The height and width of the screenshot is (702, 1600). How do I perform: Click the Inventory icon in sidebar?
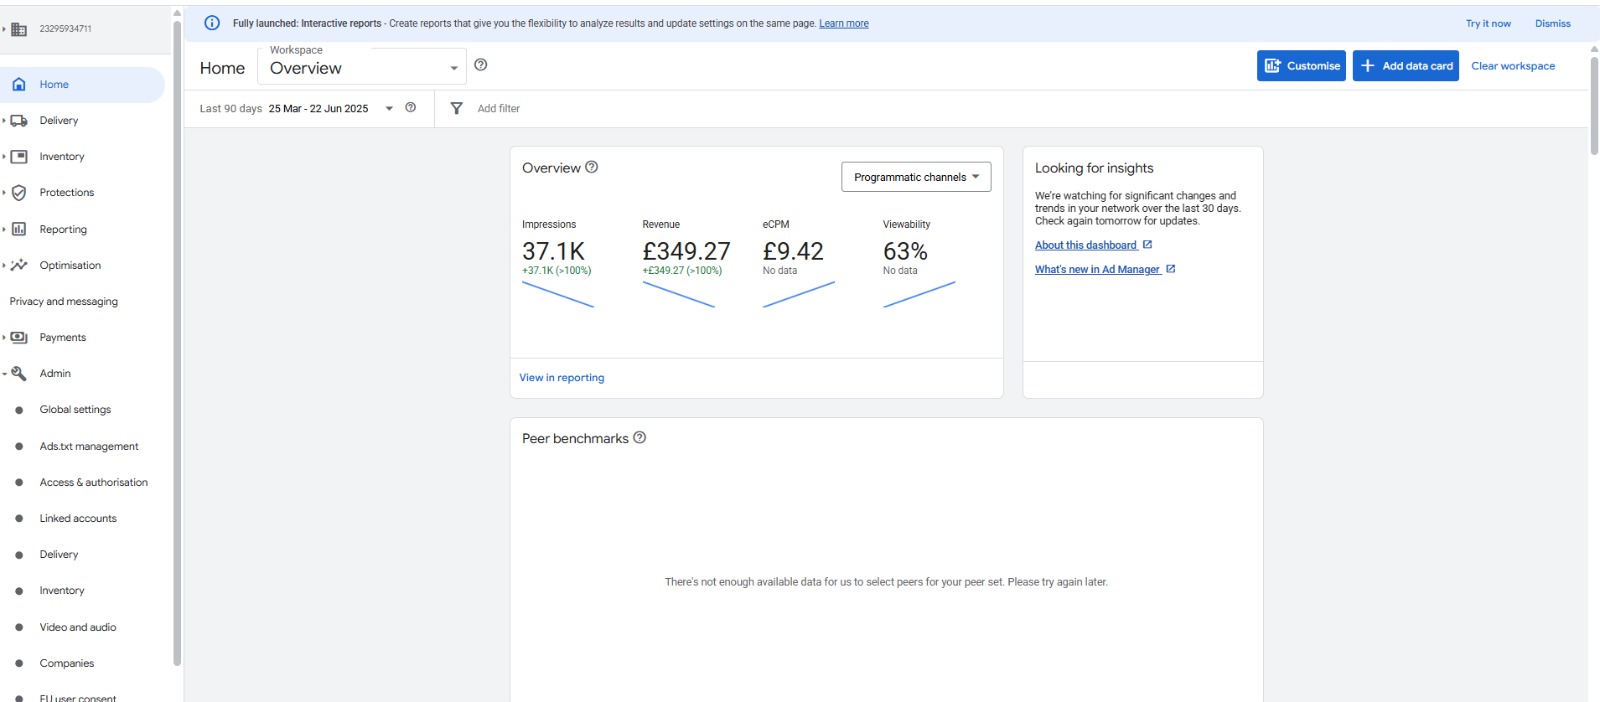(19, 157)
